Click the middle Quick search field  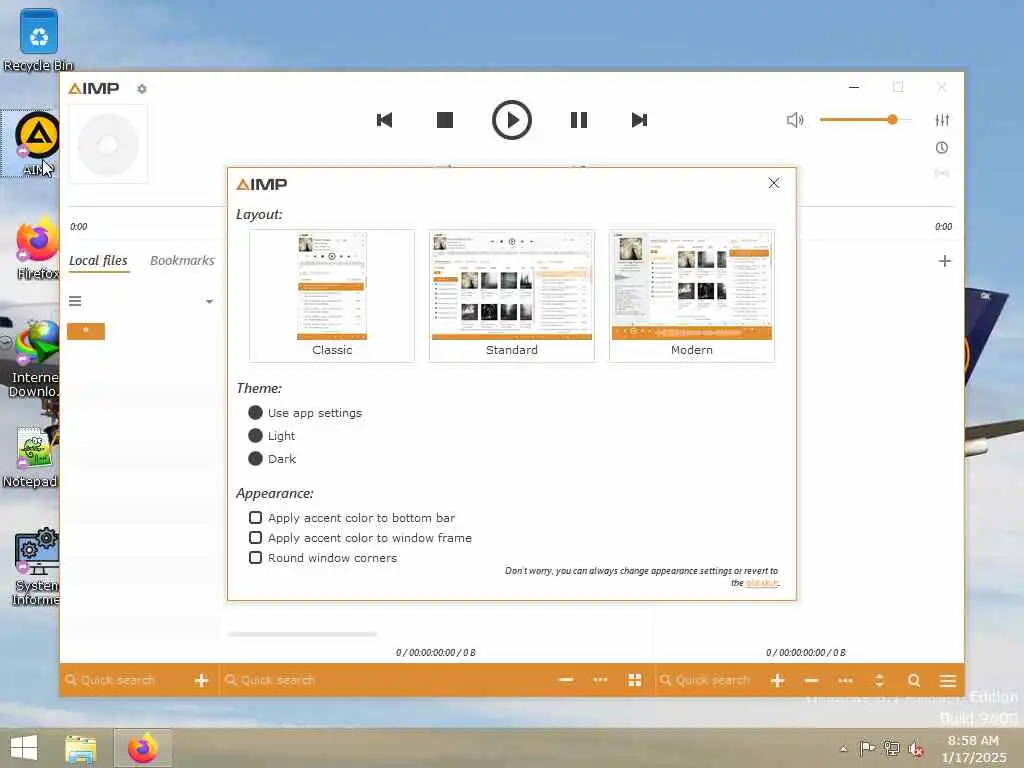(x=385, y=680)
